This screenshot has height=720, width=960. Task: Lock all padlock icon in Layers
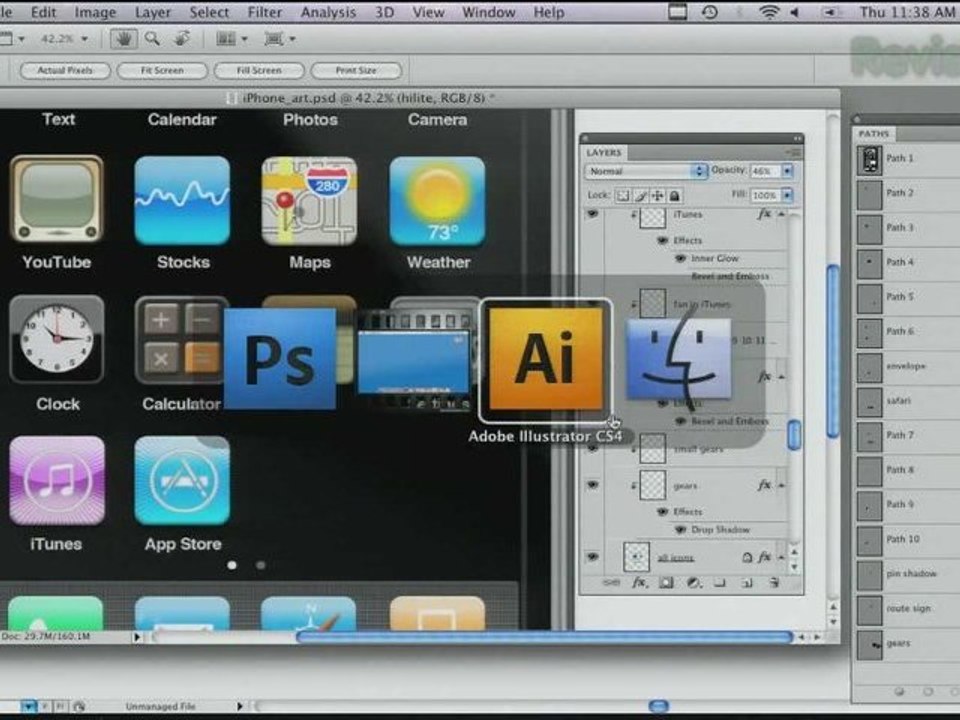click(674, 196)
